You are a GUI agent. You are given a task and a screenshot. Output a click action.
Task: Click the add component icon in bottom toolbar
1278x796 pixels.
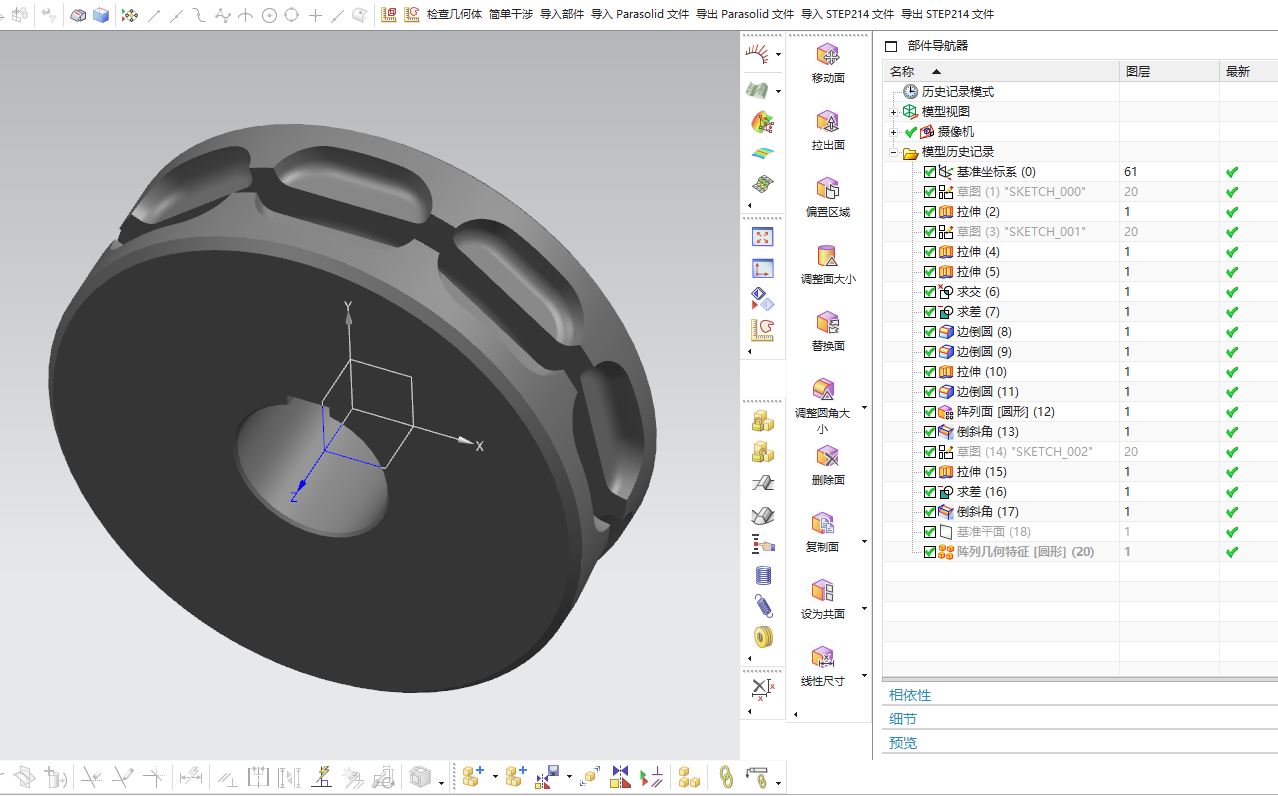(473, 776)
